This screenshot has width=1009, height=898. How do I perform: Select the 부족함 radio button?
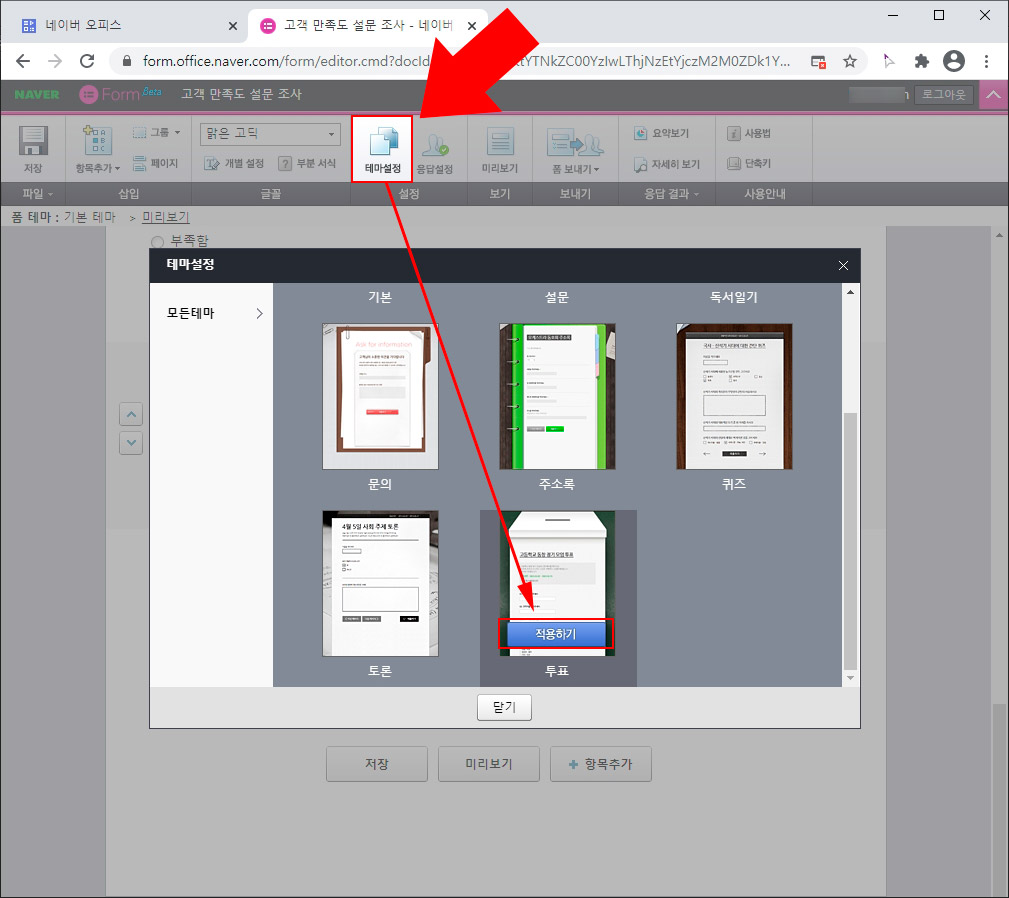click(x=157, y=242)
